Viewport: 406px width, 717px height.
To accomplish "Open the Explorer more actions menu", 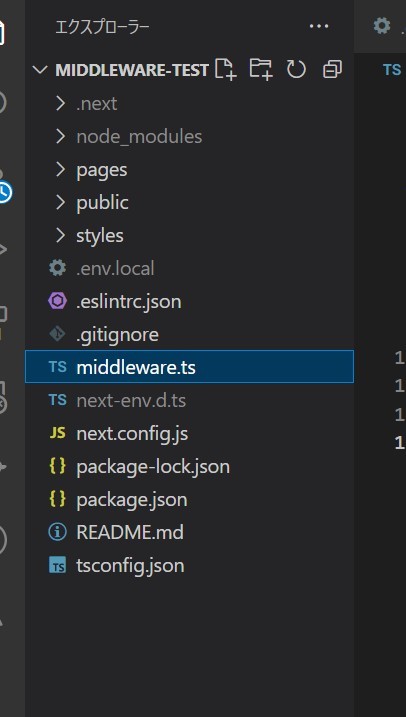I will coord(319,27).
